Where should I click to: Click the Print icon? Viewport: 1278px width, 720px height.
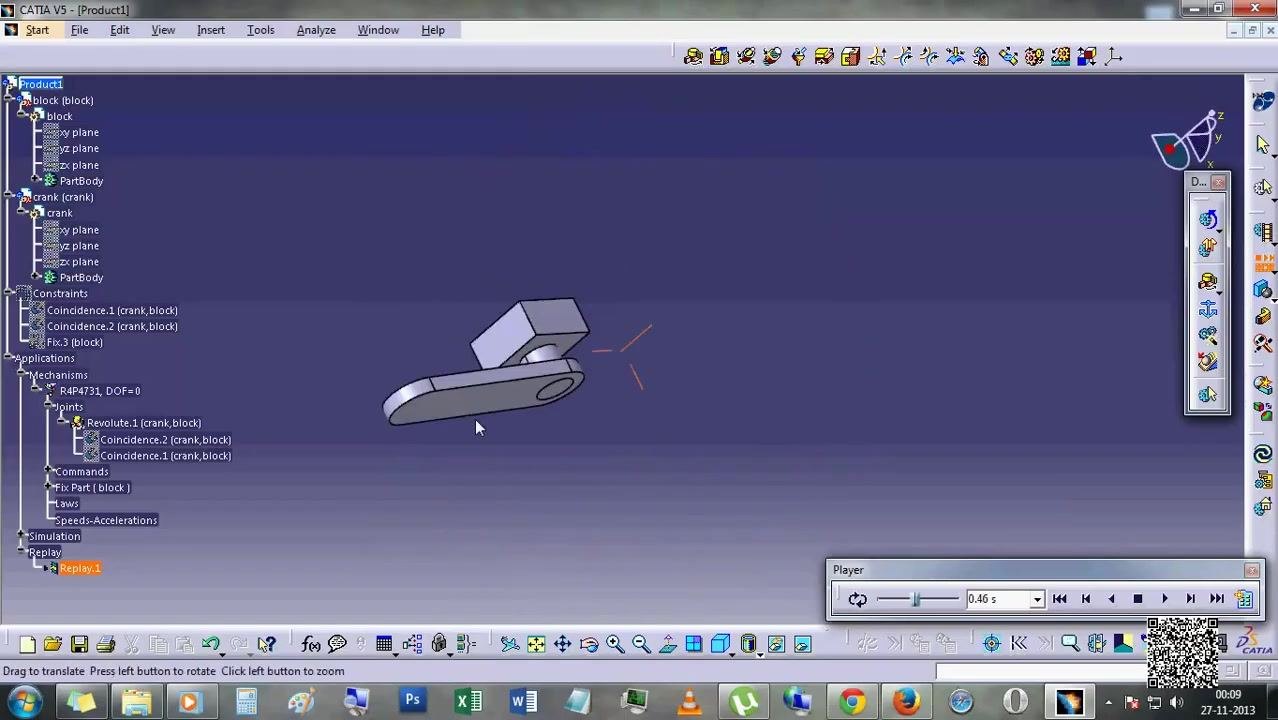[105, 645]
